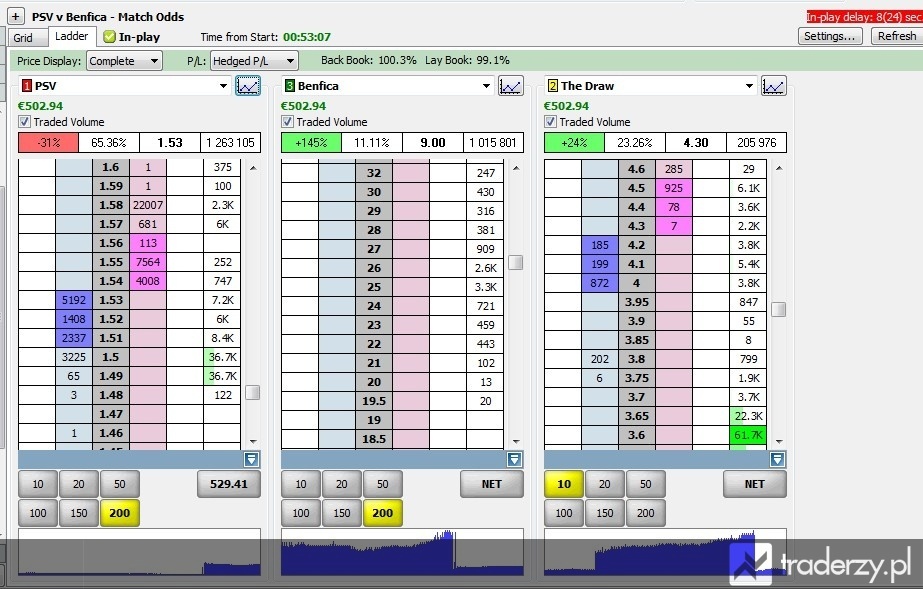Screen dimensions: 923x589
Task: Click the NET button under Benfica
Action: click(x=492, y=484)
